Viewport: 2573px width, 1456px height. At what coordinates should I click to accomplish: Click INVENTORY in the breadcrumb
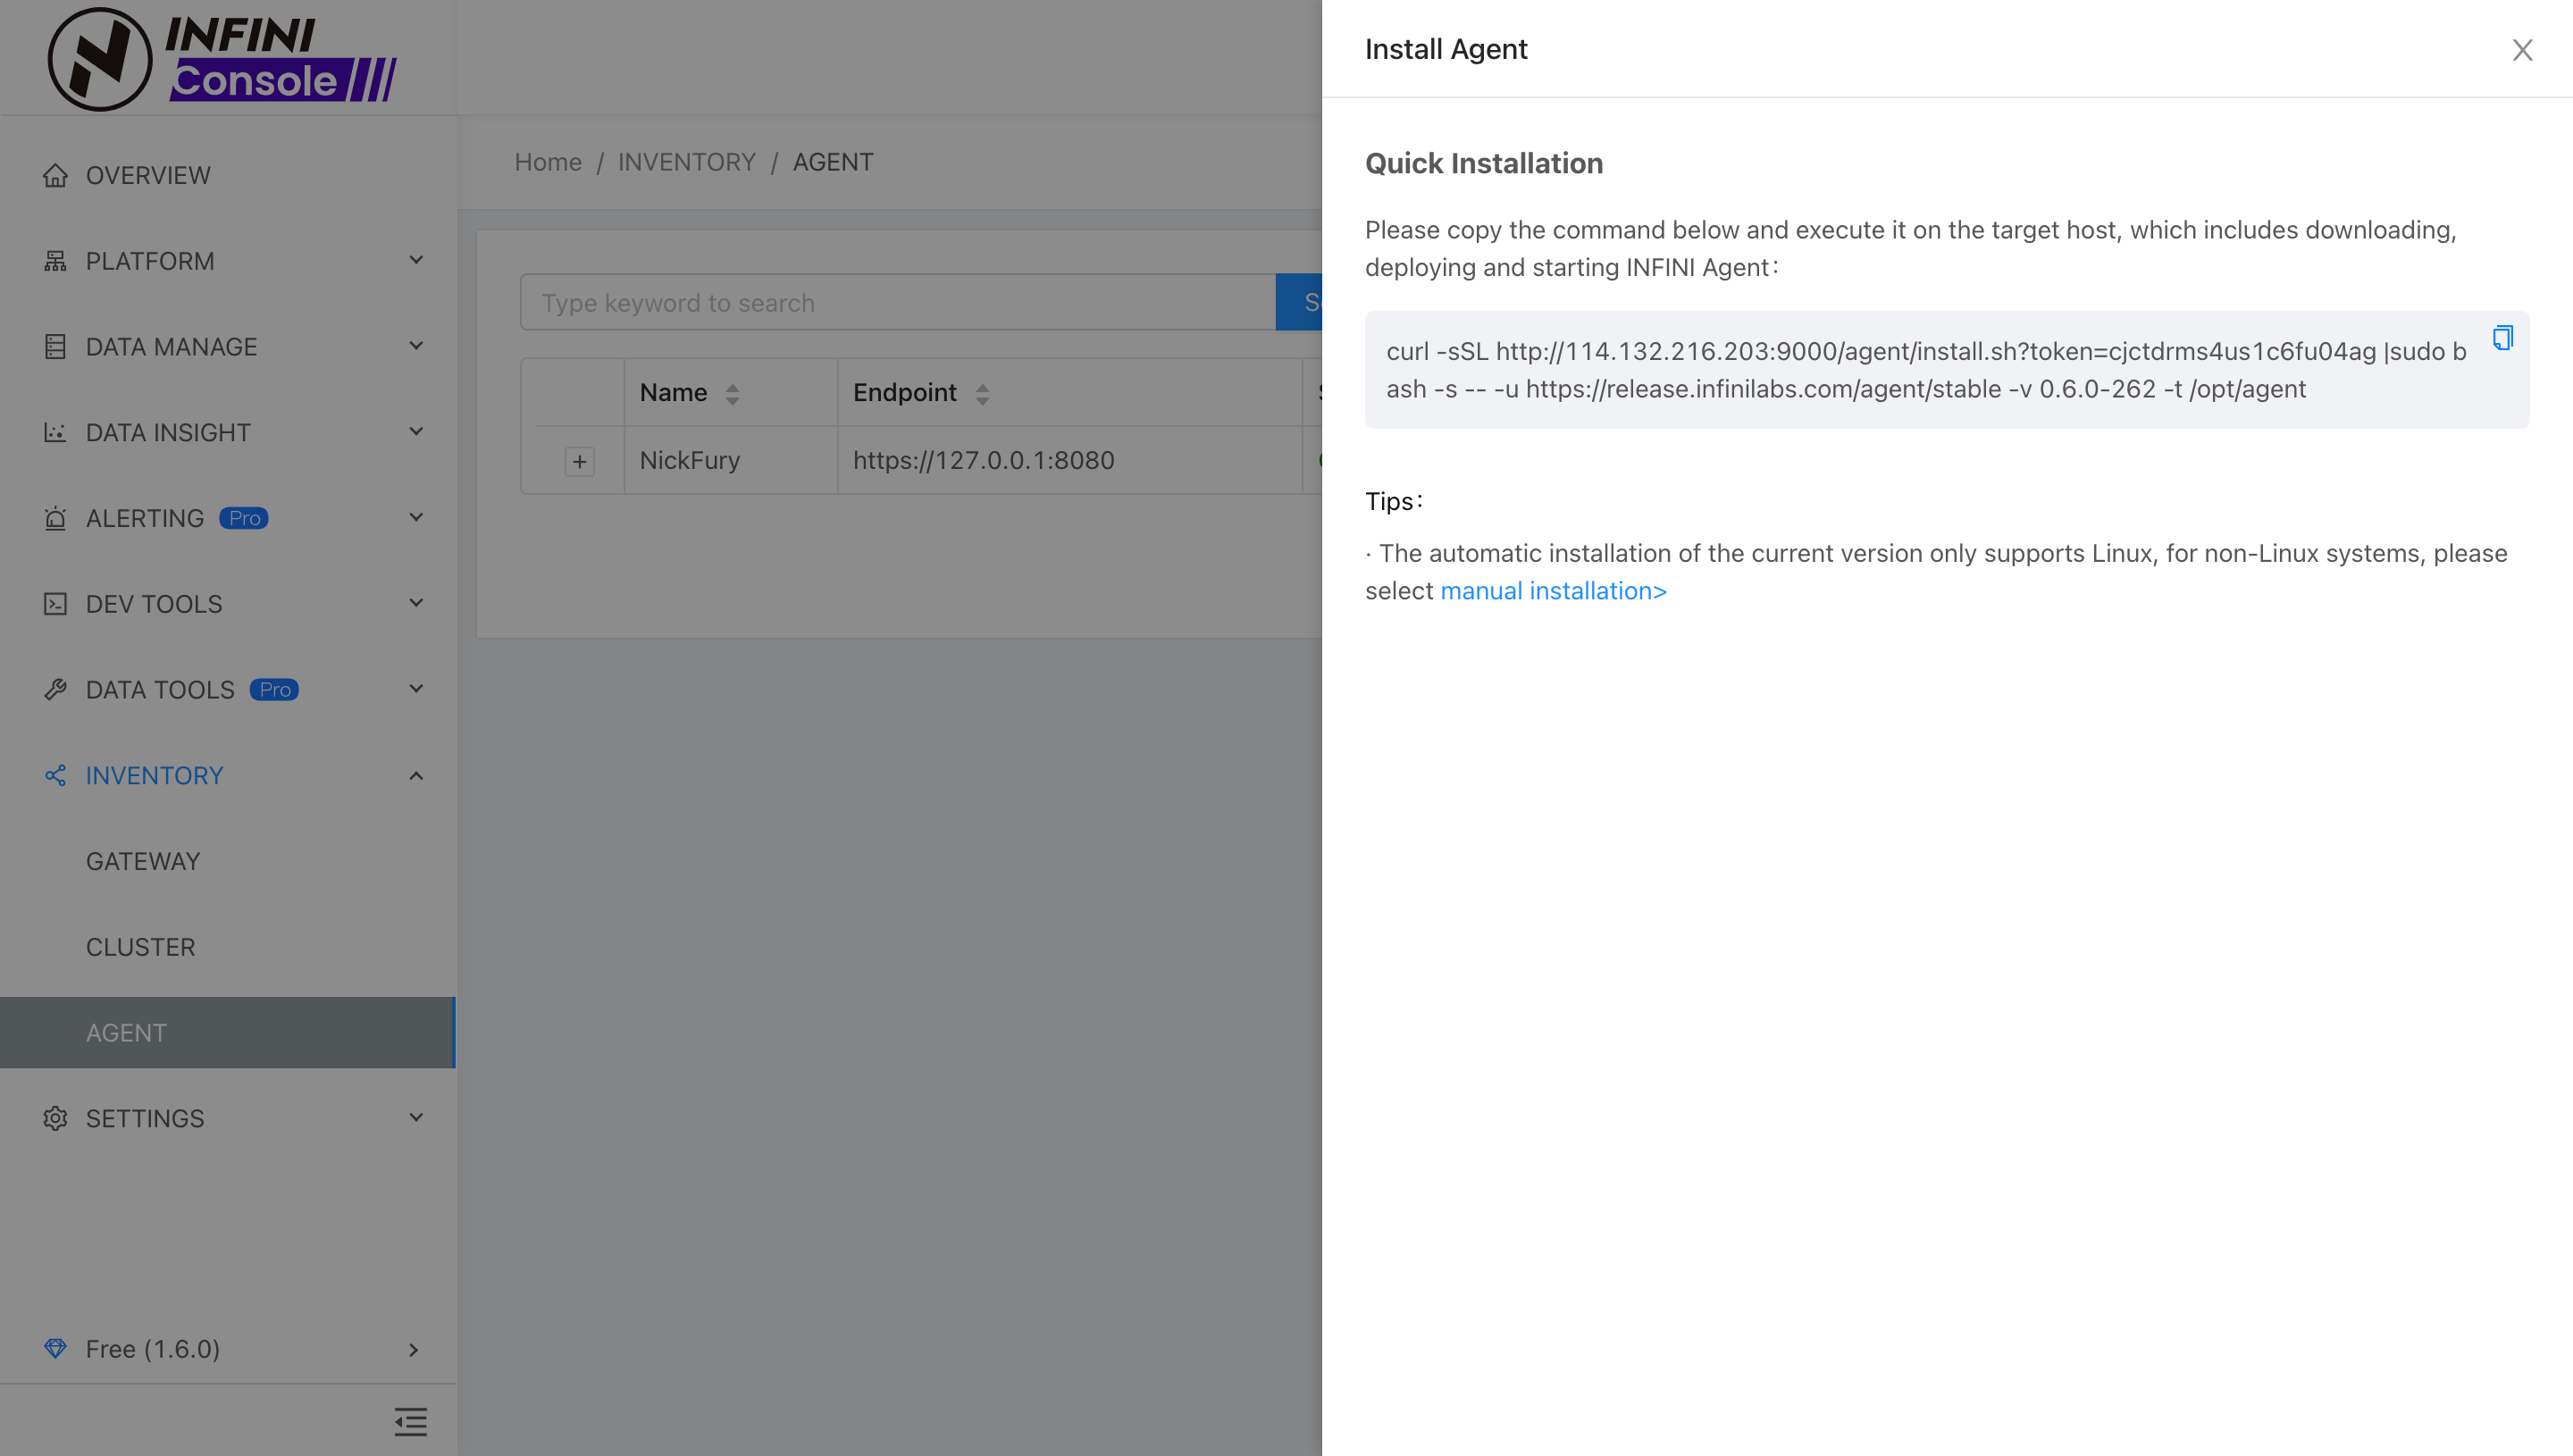(x=687, y=162)
